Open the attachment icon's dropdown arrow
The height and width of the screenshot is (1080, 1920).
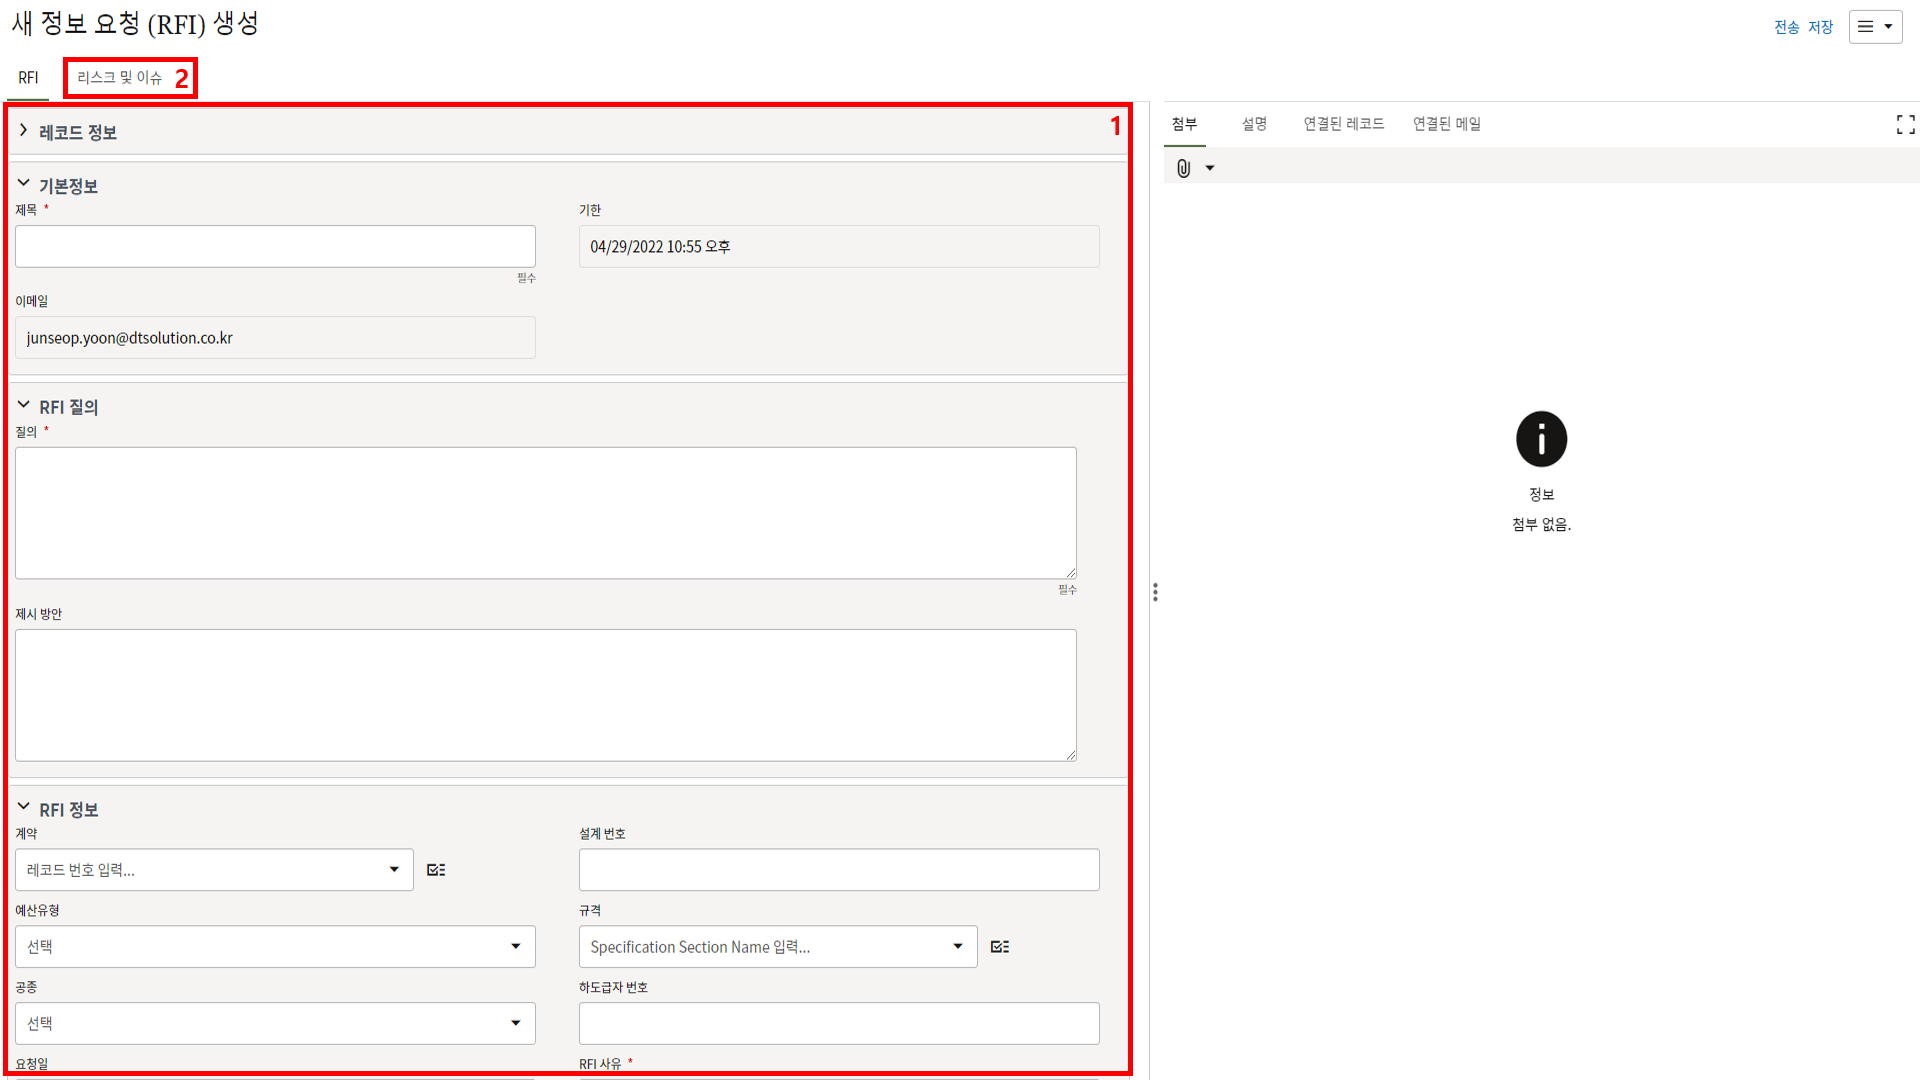click(x=1210, y=168)
